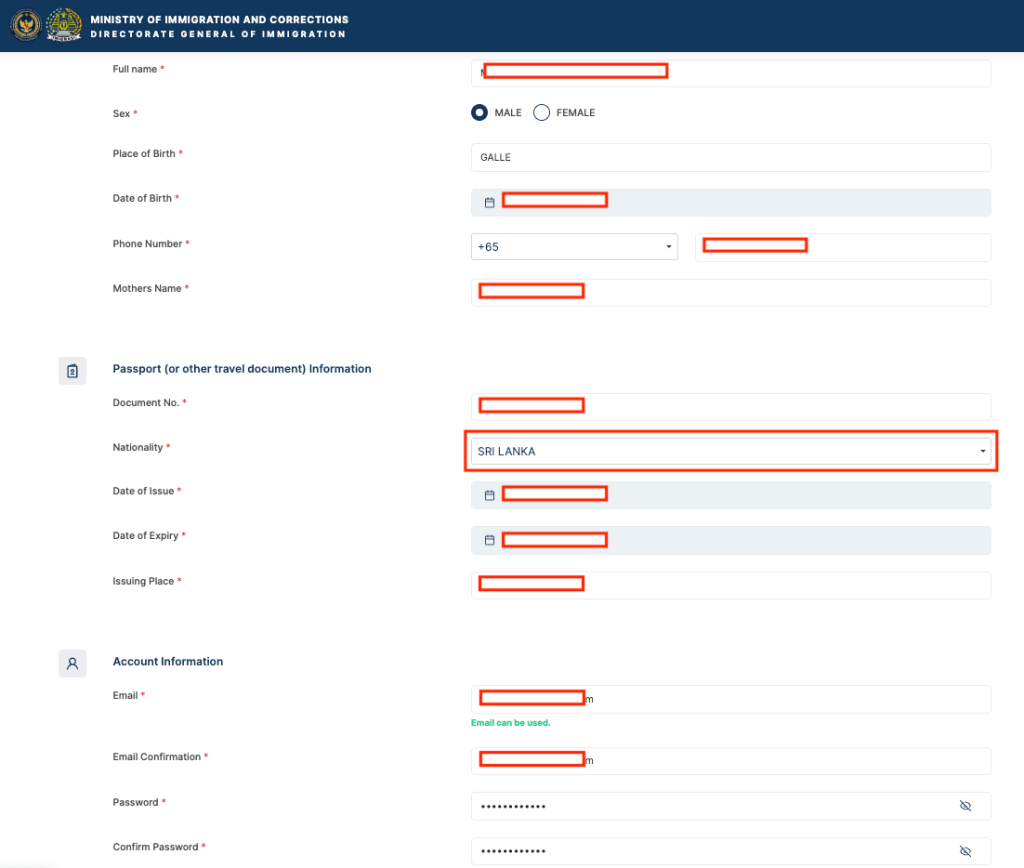
Task: Click the Immigration directorate crest logo
Action: tap(63, 25)
